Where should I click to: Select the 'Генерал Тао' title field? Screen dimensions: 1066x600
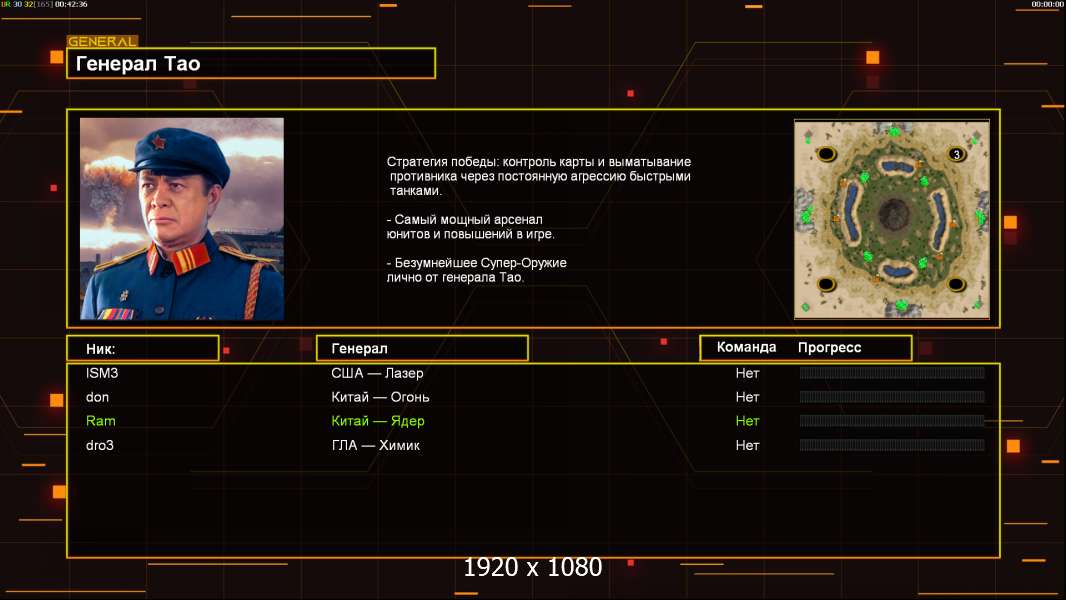251,63
